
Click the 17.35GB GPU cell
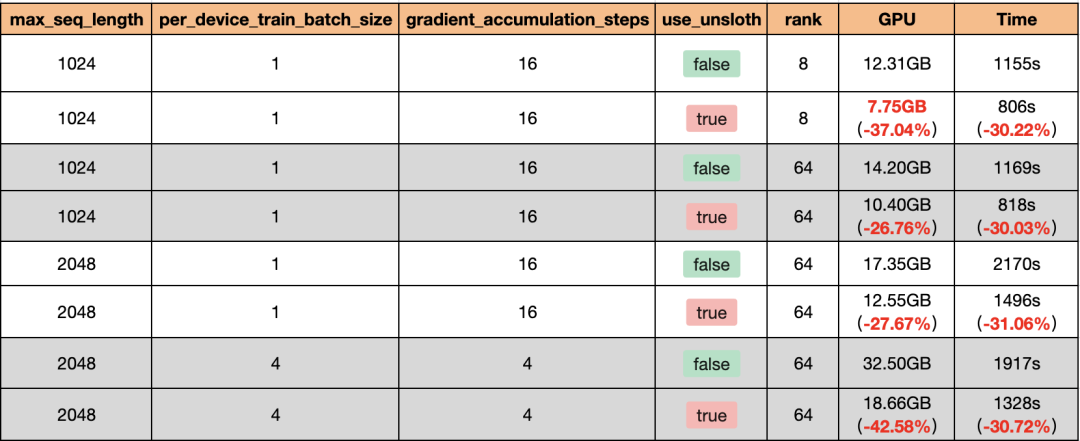[895, 264]
